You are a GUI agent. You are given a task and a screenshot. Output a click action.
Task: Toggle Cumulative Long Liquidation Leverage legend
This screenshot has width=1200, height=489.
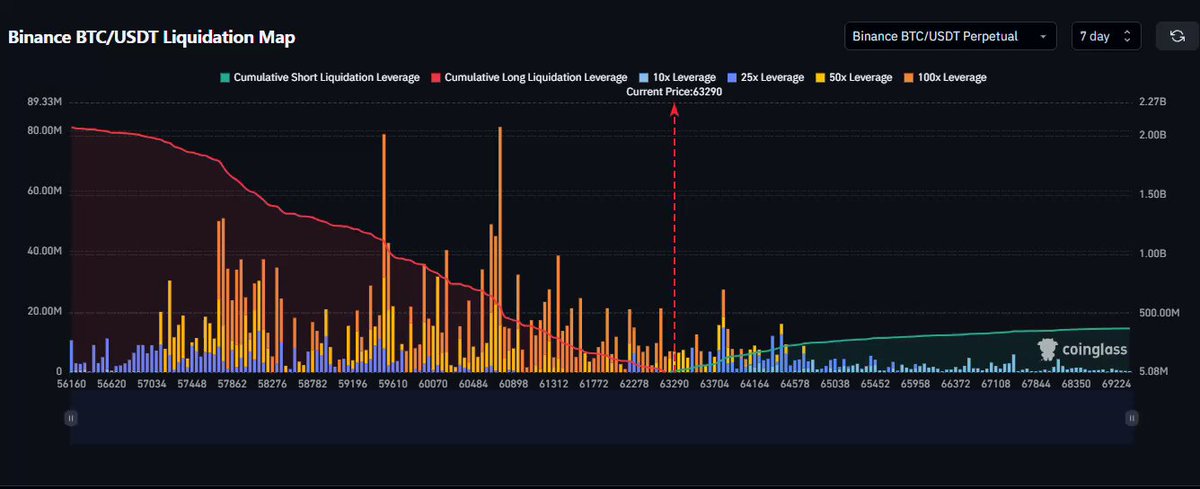coord(529,77)
